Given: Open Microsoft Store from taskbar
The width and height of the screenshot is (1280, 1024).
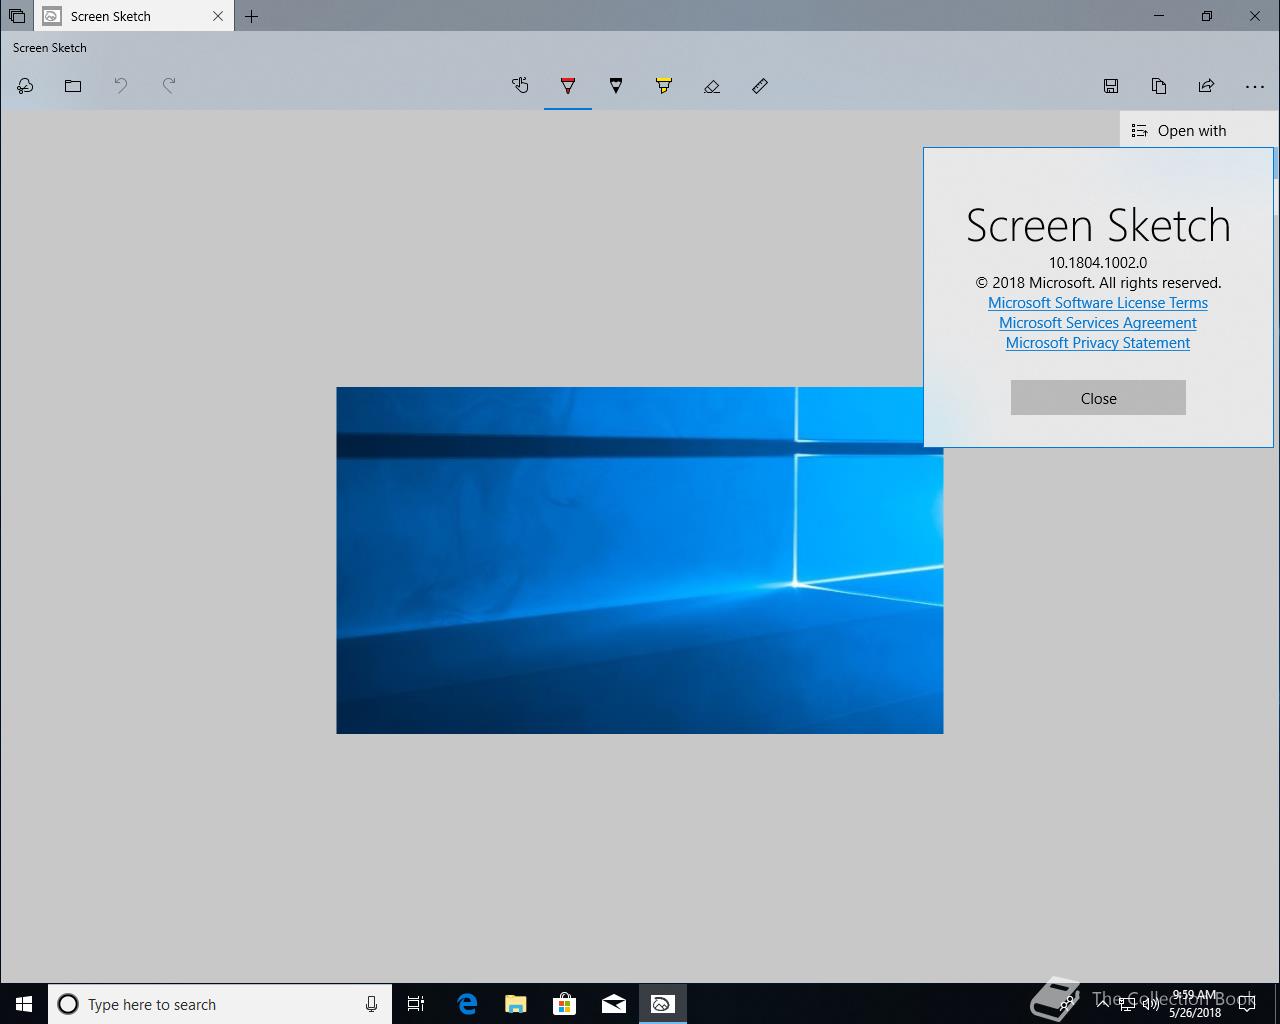Looking at the screenshot, I should click(564, 1004).
